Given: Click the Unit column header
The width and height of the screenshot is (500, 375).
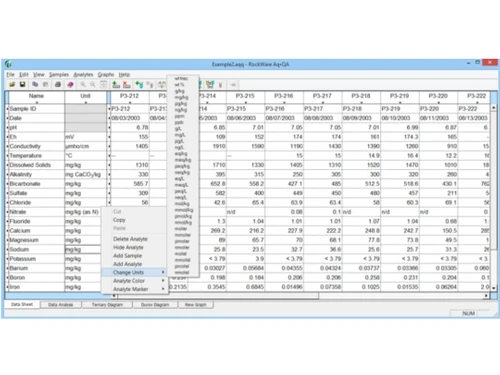Looking at the screenshot, I should 85,97.
